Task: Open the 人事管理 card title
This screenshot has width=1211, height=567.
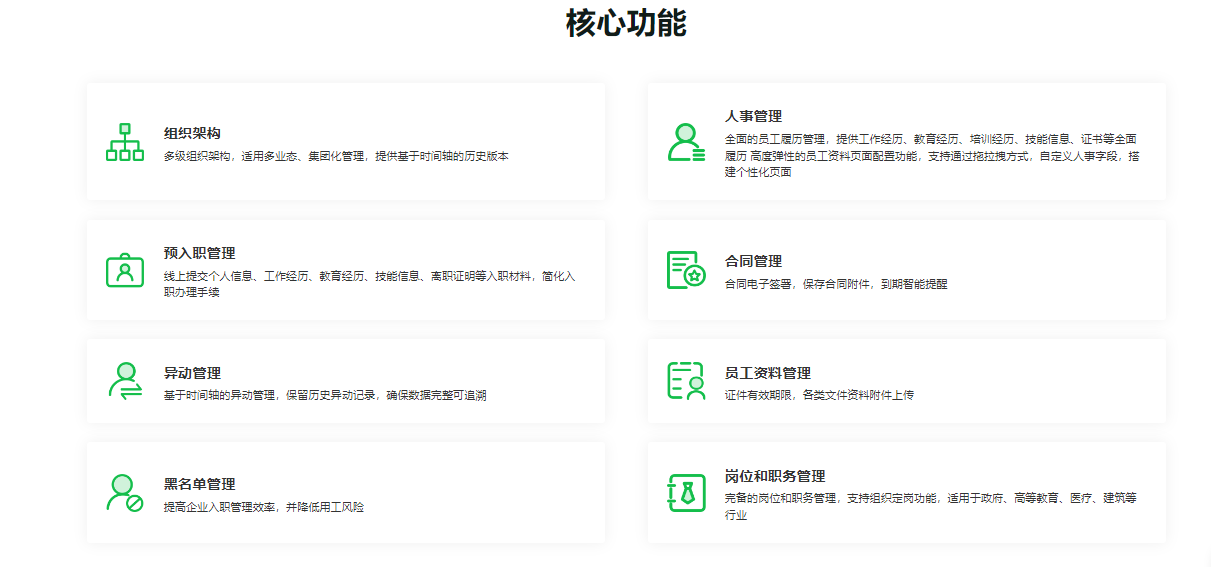Action: click(x=753, y=116)
